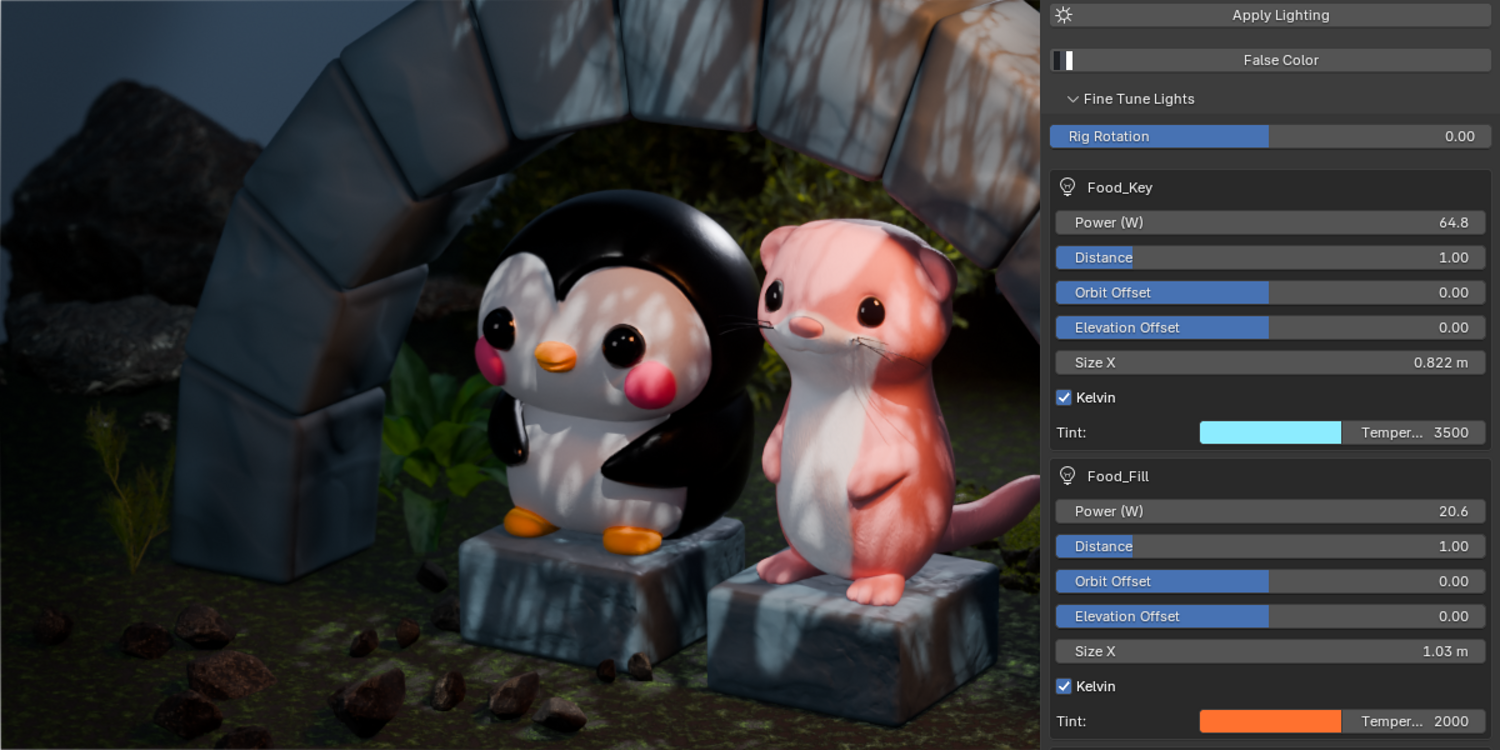Click the Food_Key Orbit Offset slider

click(x=1270, y=292)
